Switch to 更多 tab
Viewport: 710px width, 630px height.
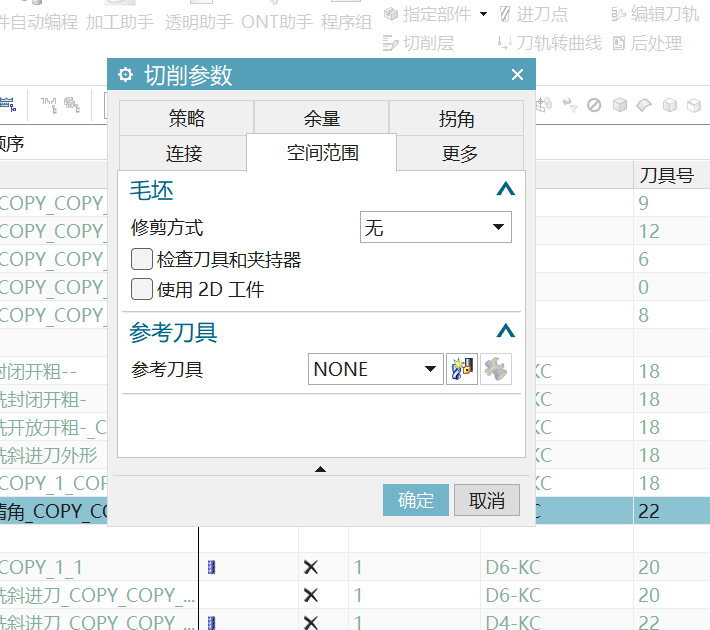[460, 153]
